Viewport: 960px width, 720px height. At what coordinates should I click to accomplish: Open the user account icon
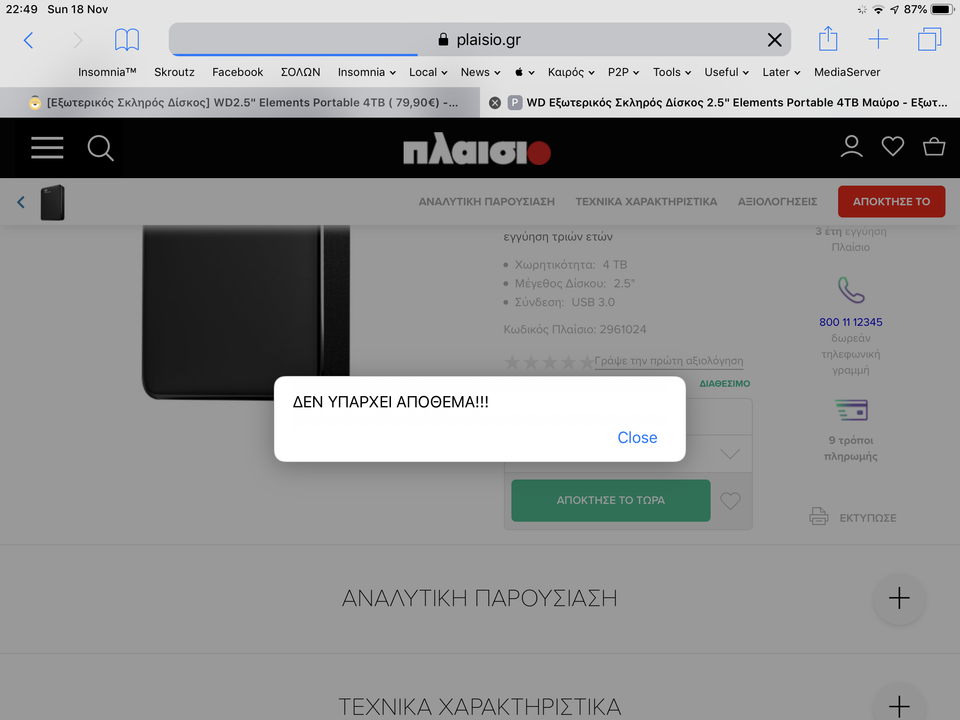pos(851,147)
